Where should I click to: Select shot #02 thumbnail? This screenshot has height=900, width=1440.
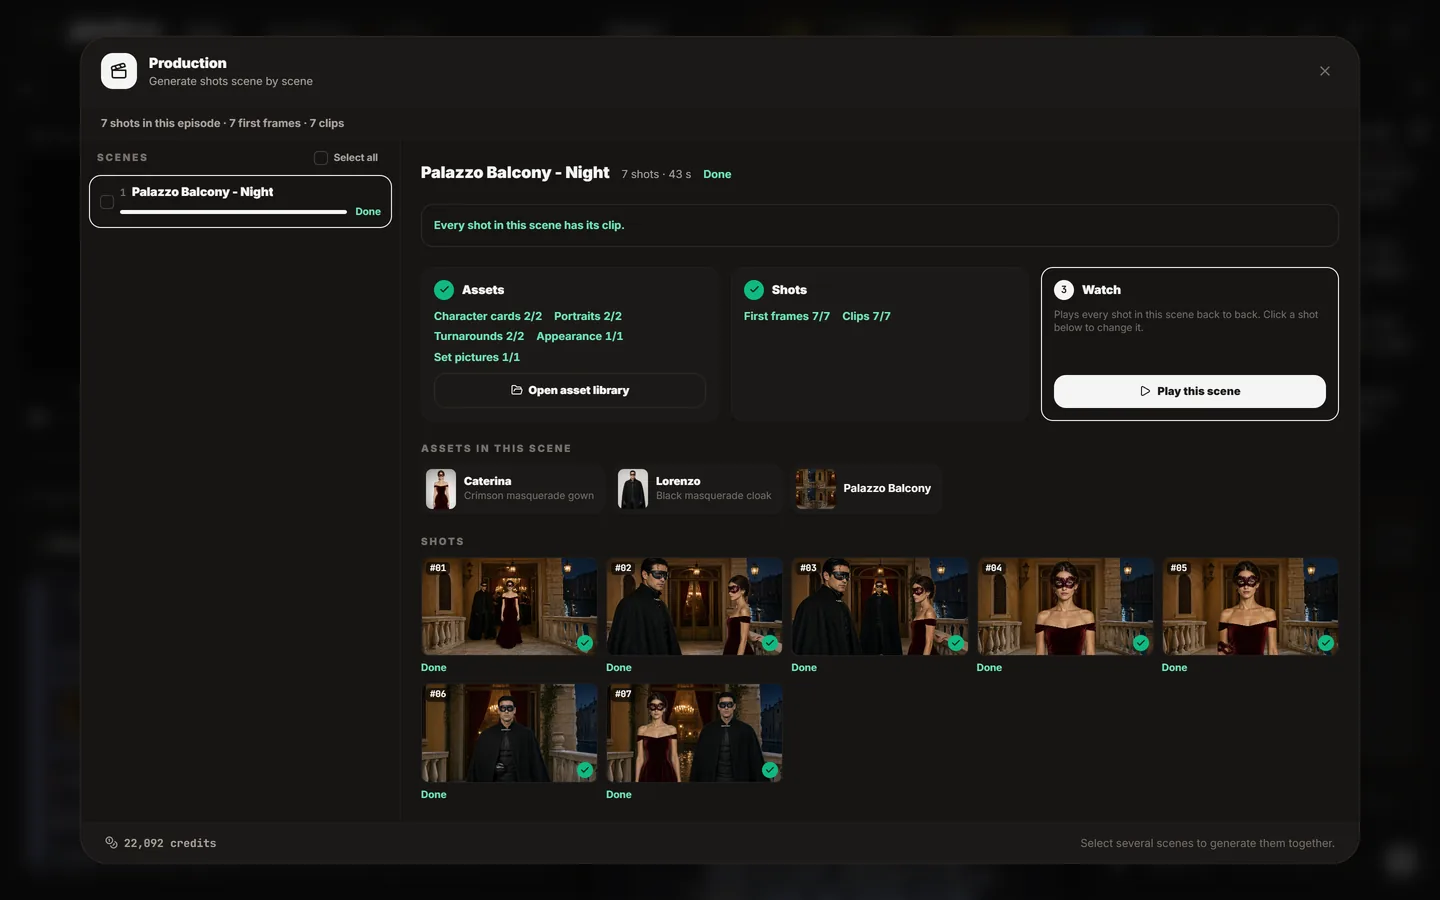[x=694, y=606]
